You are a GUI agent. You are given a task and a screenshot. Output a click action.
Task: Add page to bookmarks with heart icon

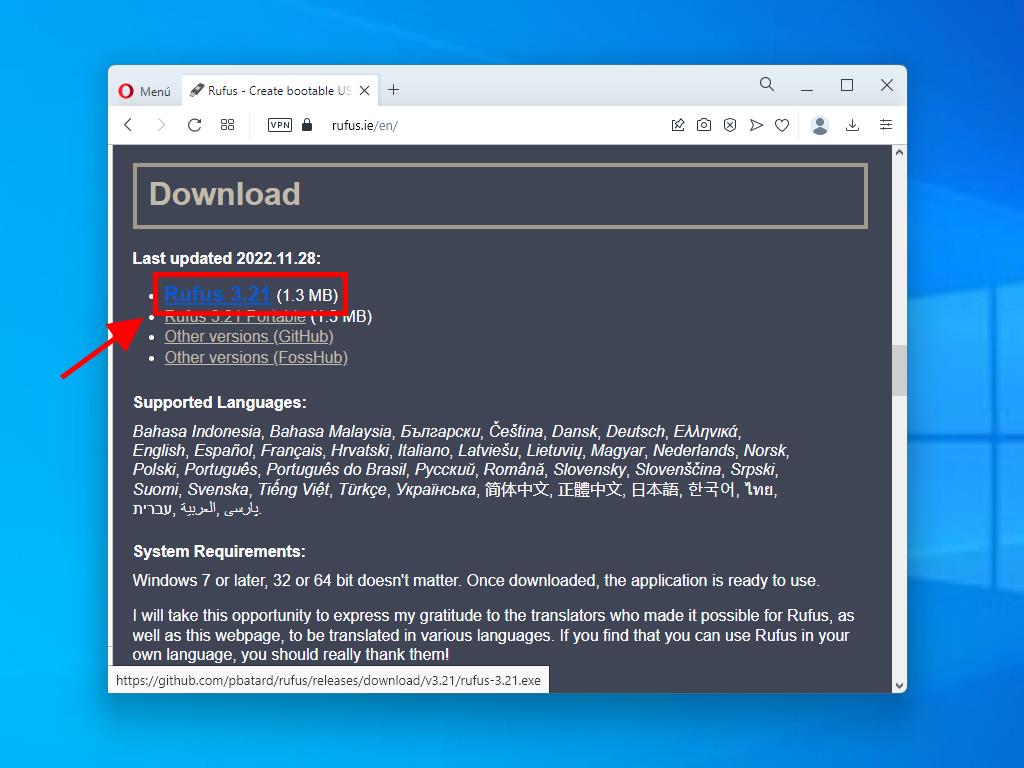point(782,125)
